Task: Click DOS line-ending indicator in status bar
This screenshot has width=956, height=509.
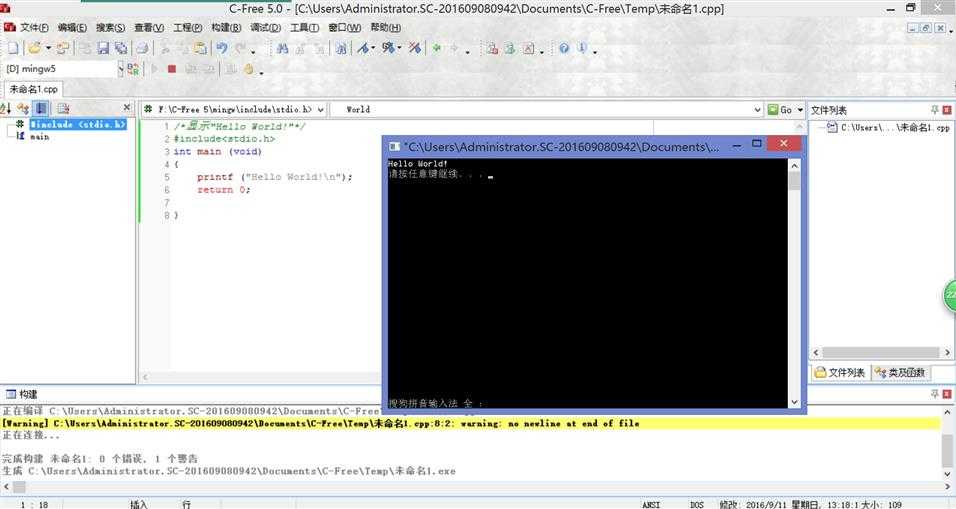Action: [697, 504]
